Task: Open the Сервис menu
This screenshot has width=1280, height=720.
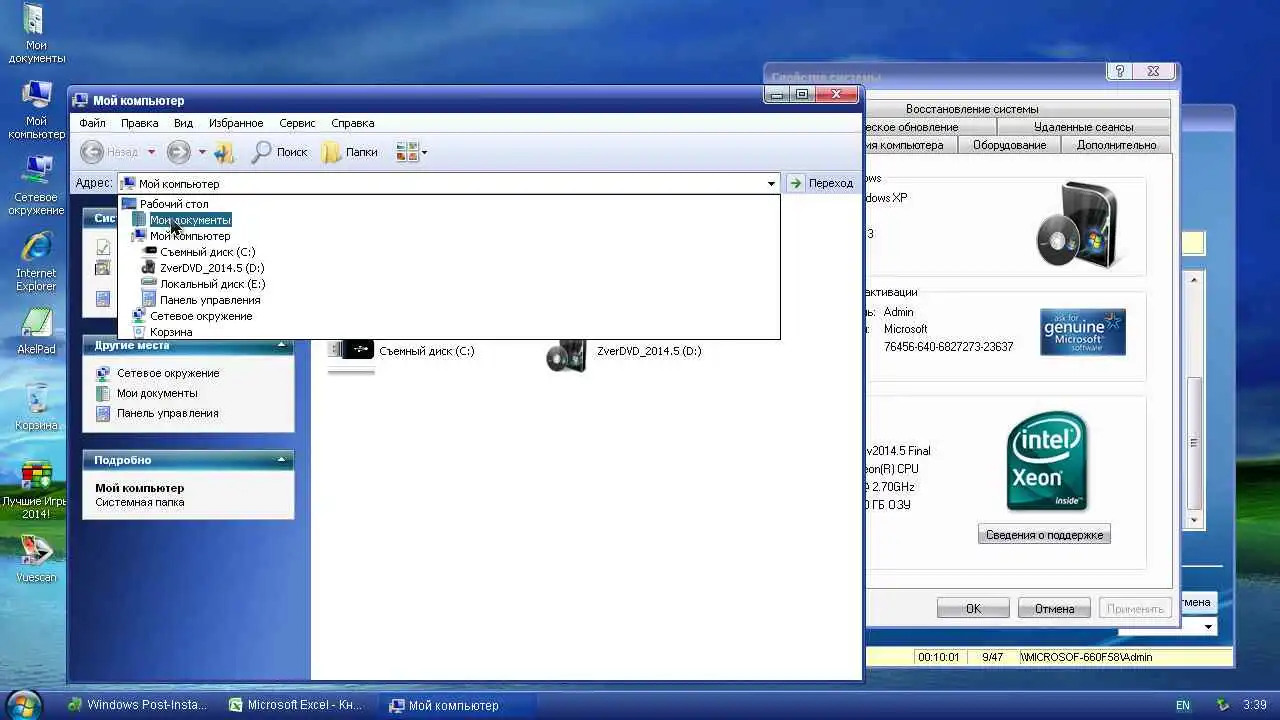Action: 297,123
